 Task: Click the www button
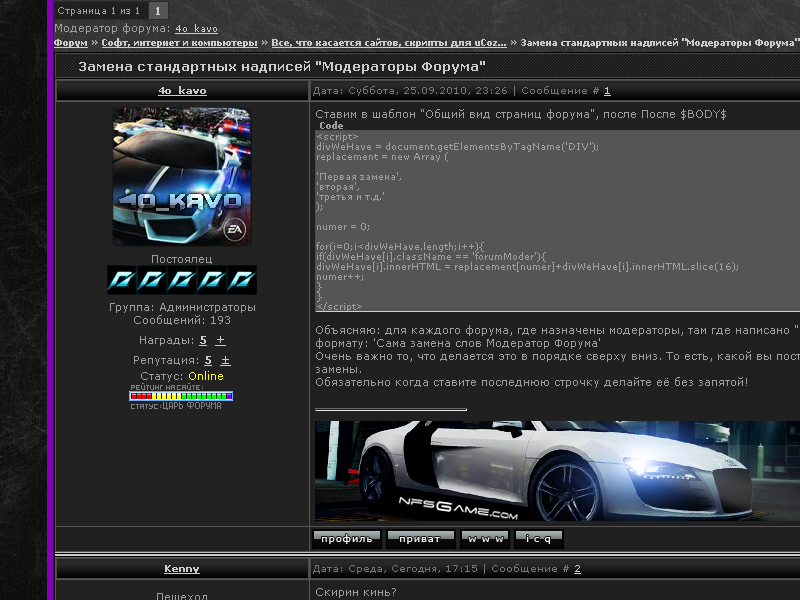pyautogui.click(x=485, y=539)
